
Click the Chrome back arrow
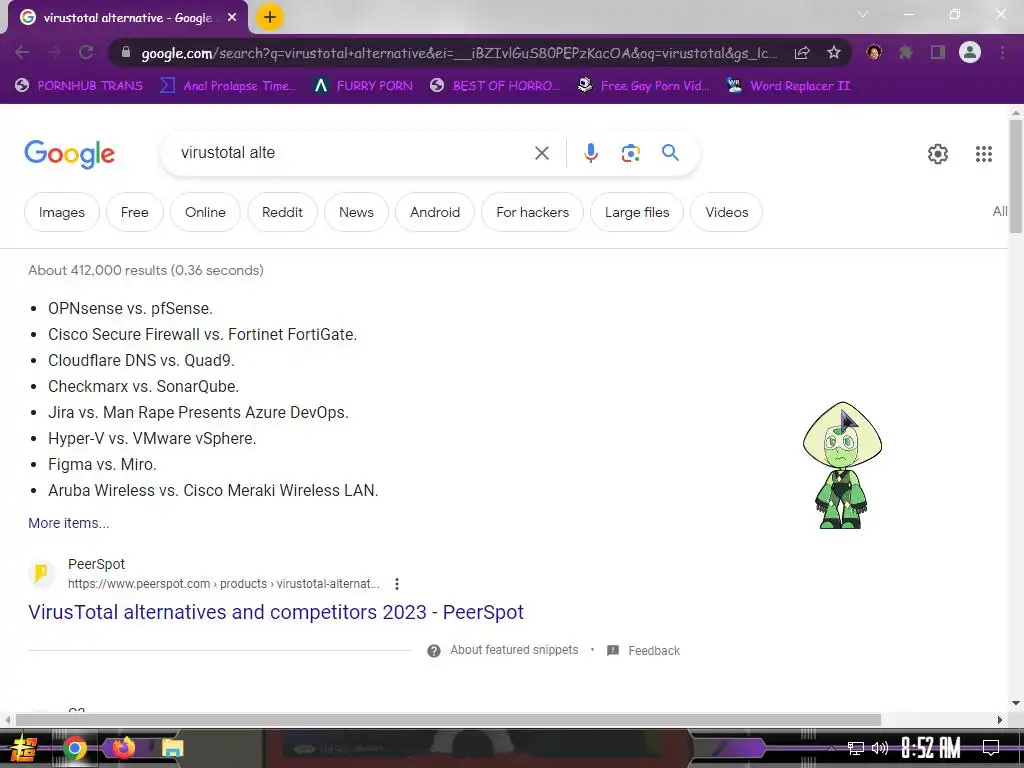coord(22,53)
